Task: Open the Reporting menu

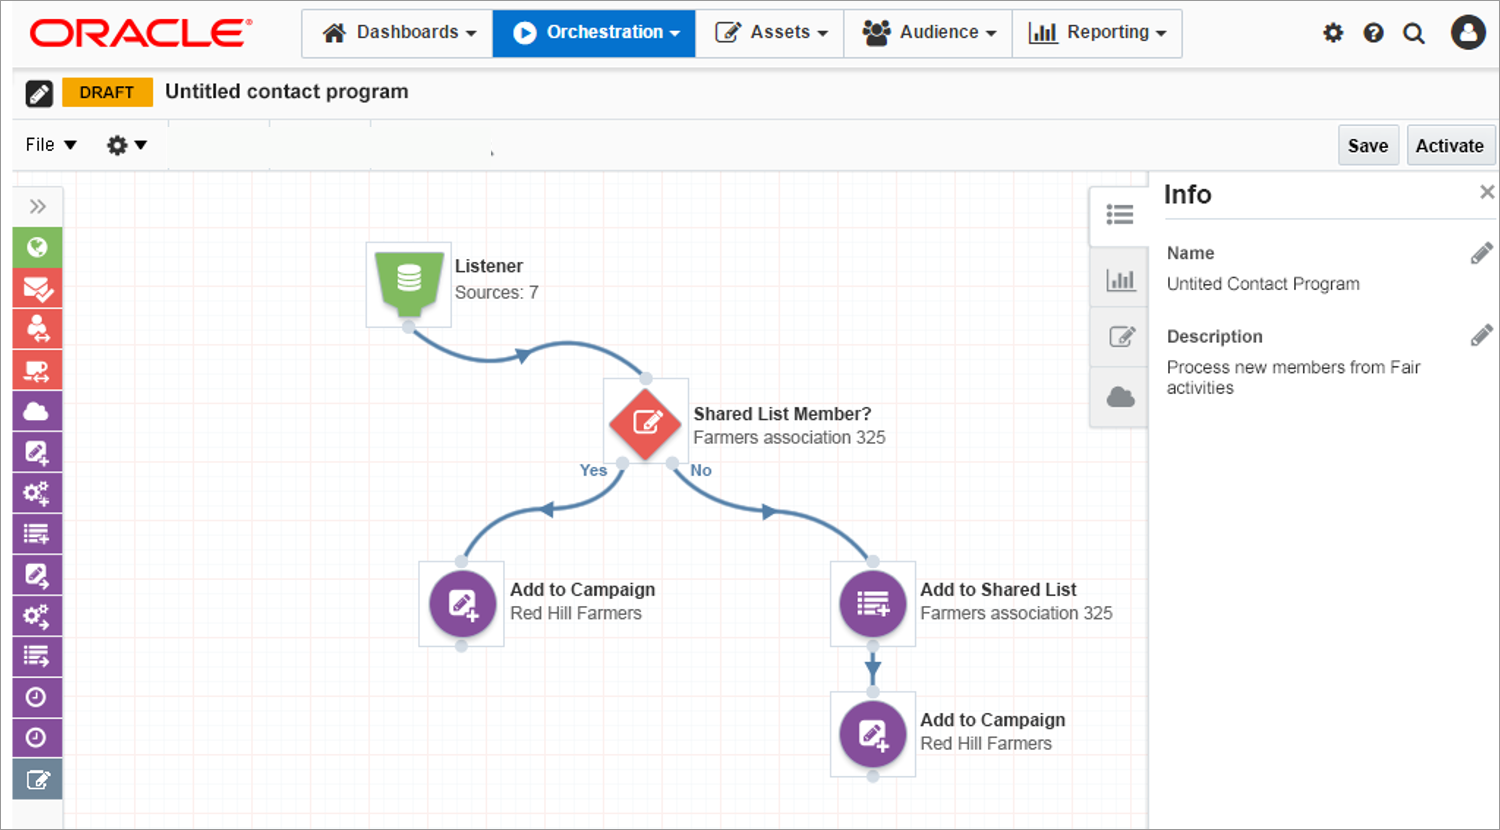Action: pyautogui.click(x=1097, y=33)
